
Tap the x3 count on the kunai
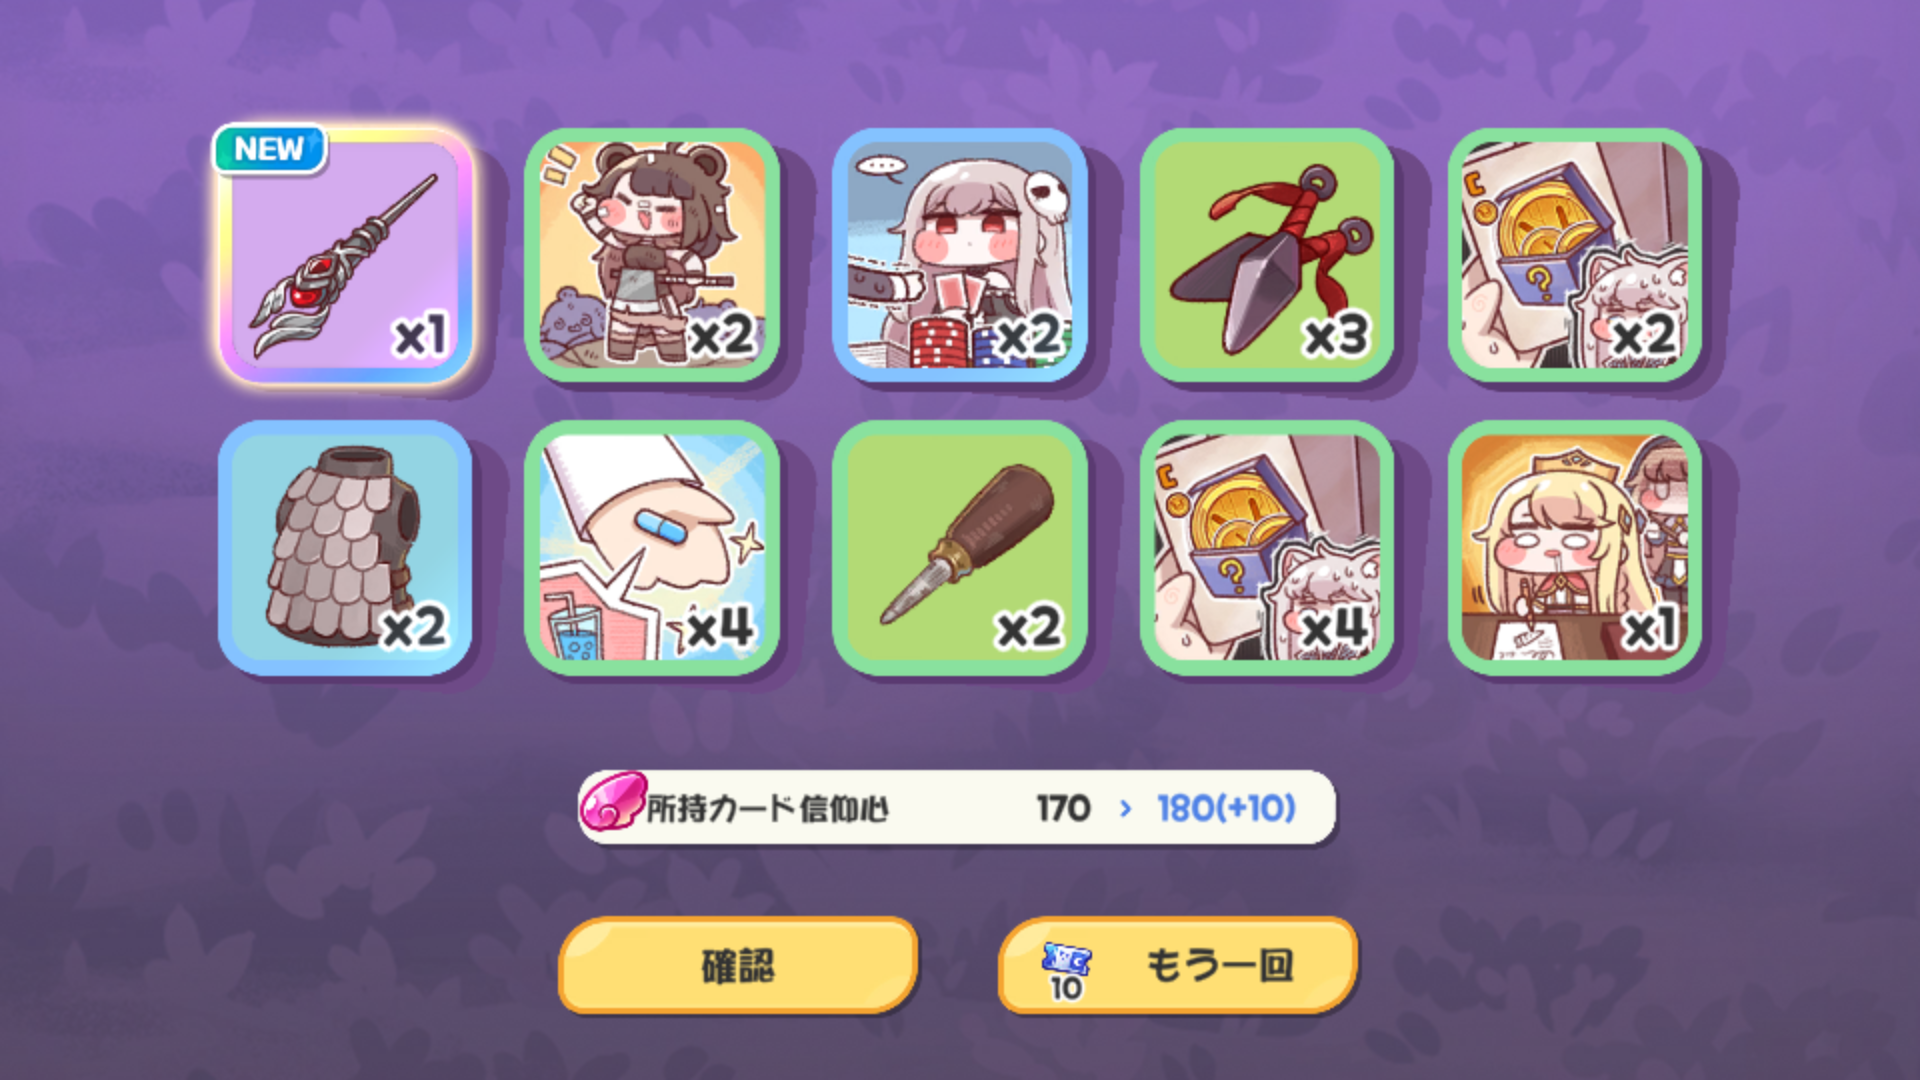(x=1337, y=336)
